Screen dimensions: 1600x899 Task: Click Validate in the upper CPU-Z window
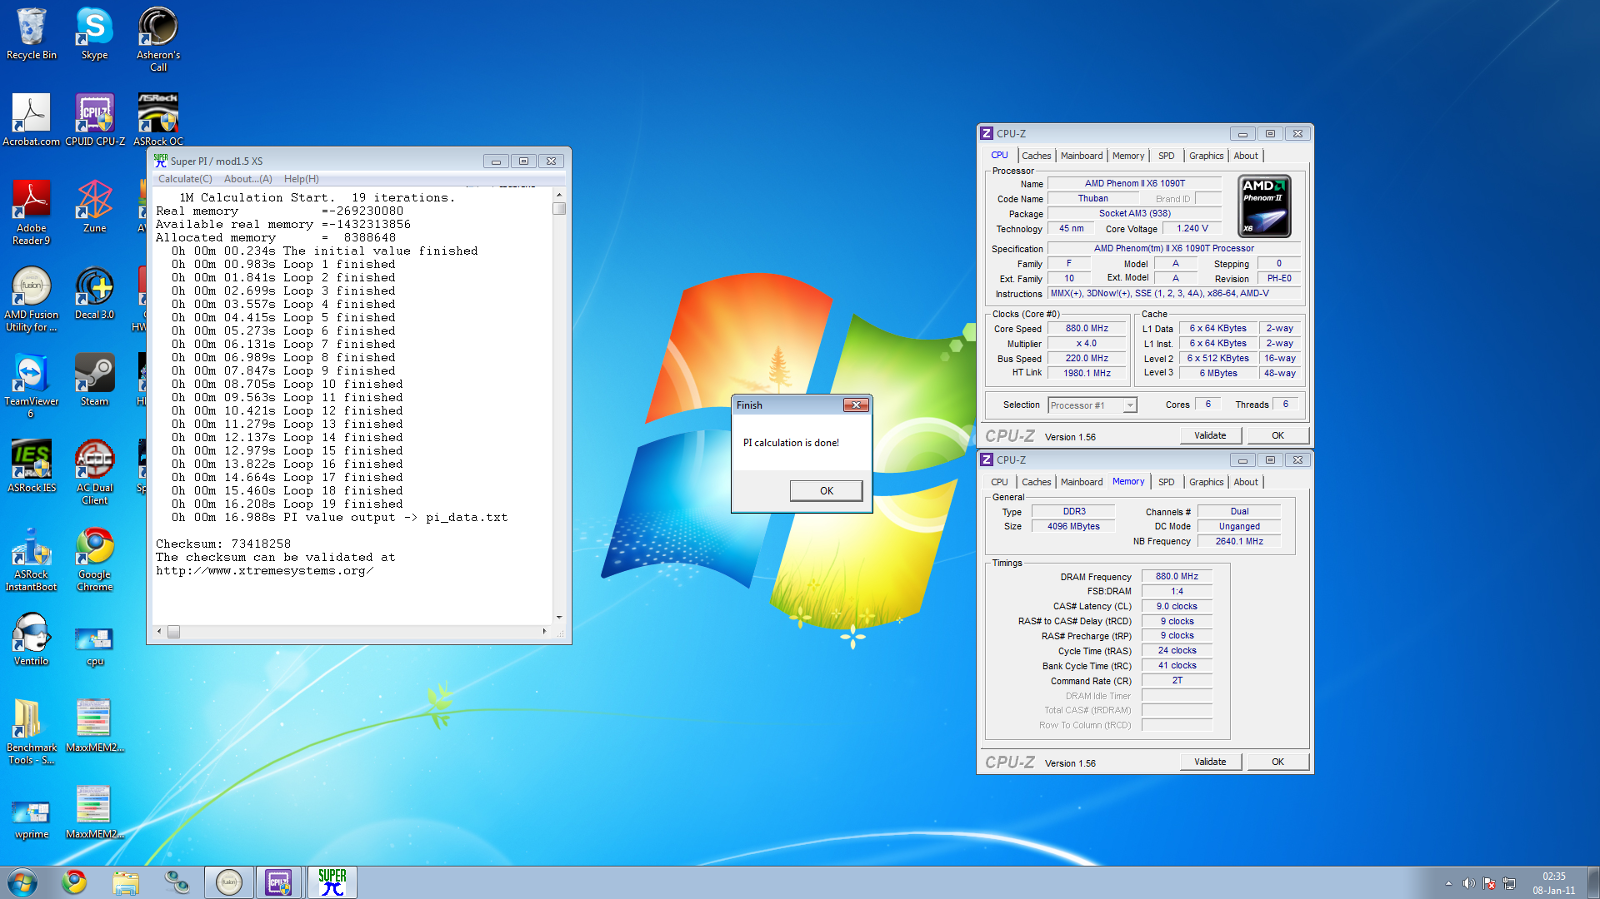click(1210, 435)
